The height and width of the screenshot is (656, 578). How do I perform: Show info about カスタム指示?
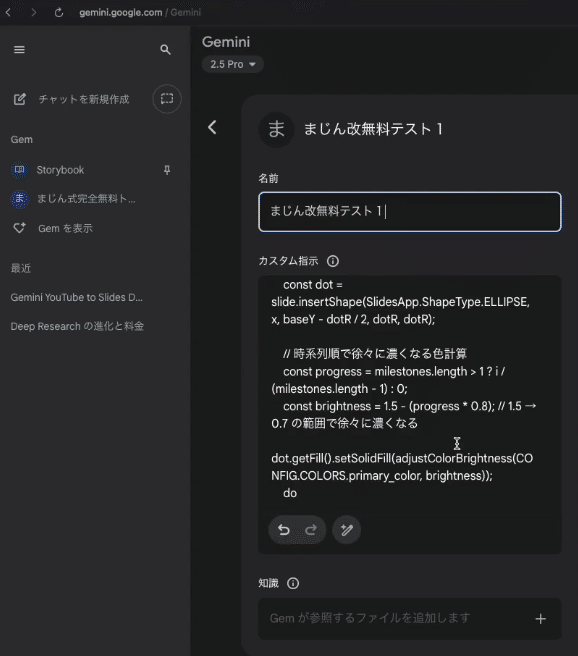pos(333,261)
